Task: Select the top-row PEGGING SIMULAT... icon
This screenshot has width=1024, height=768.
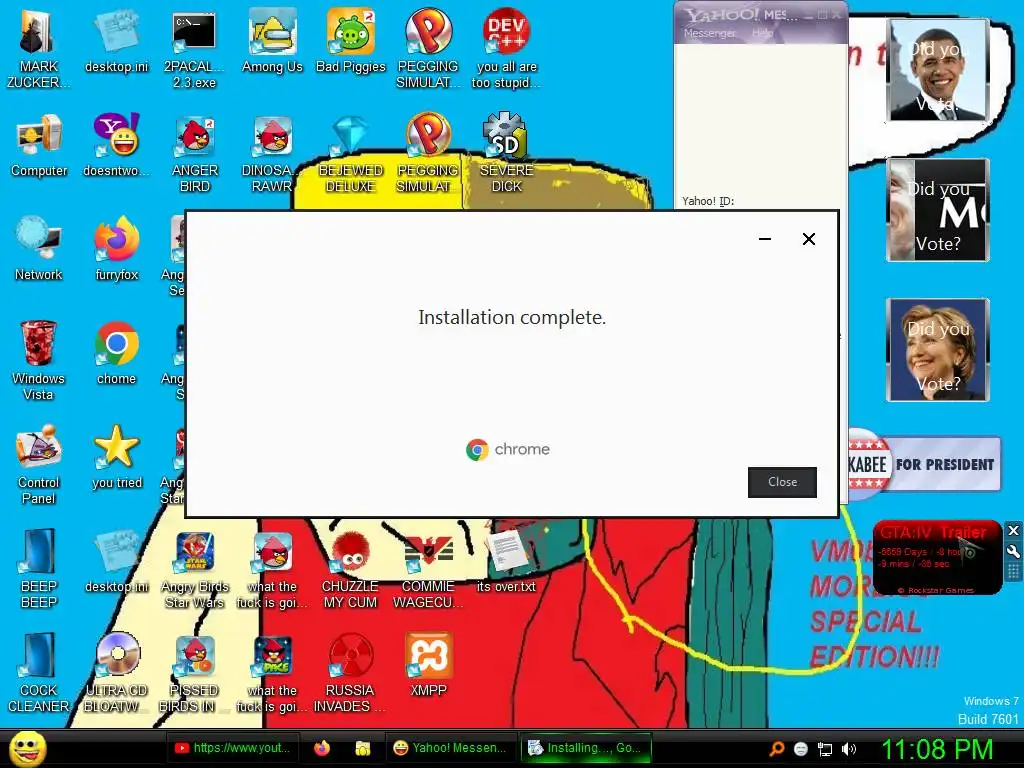Action: tap(428, 49)
